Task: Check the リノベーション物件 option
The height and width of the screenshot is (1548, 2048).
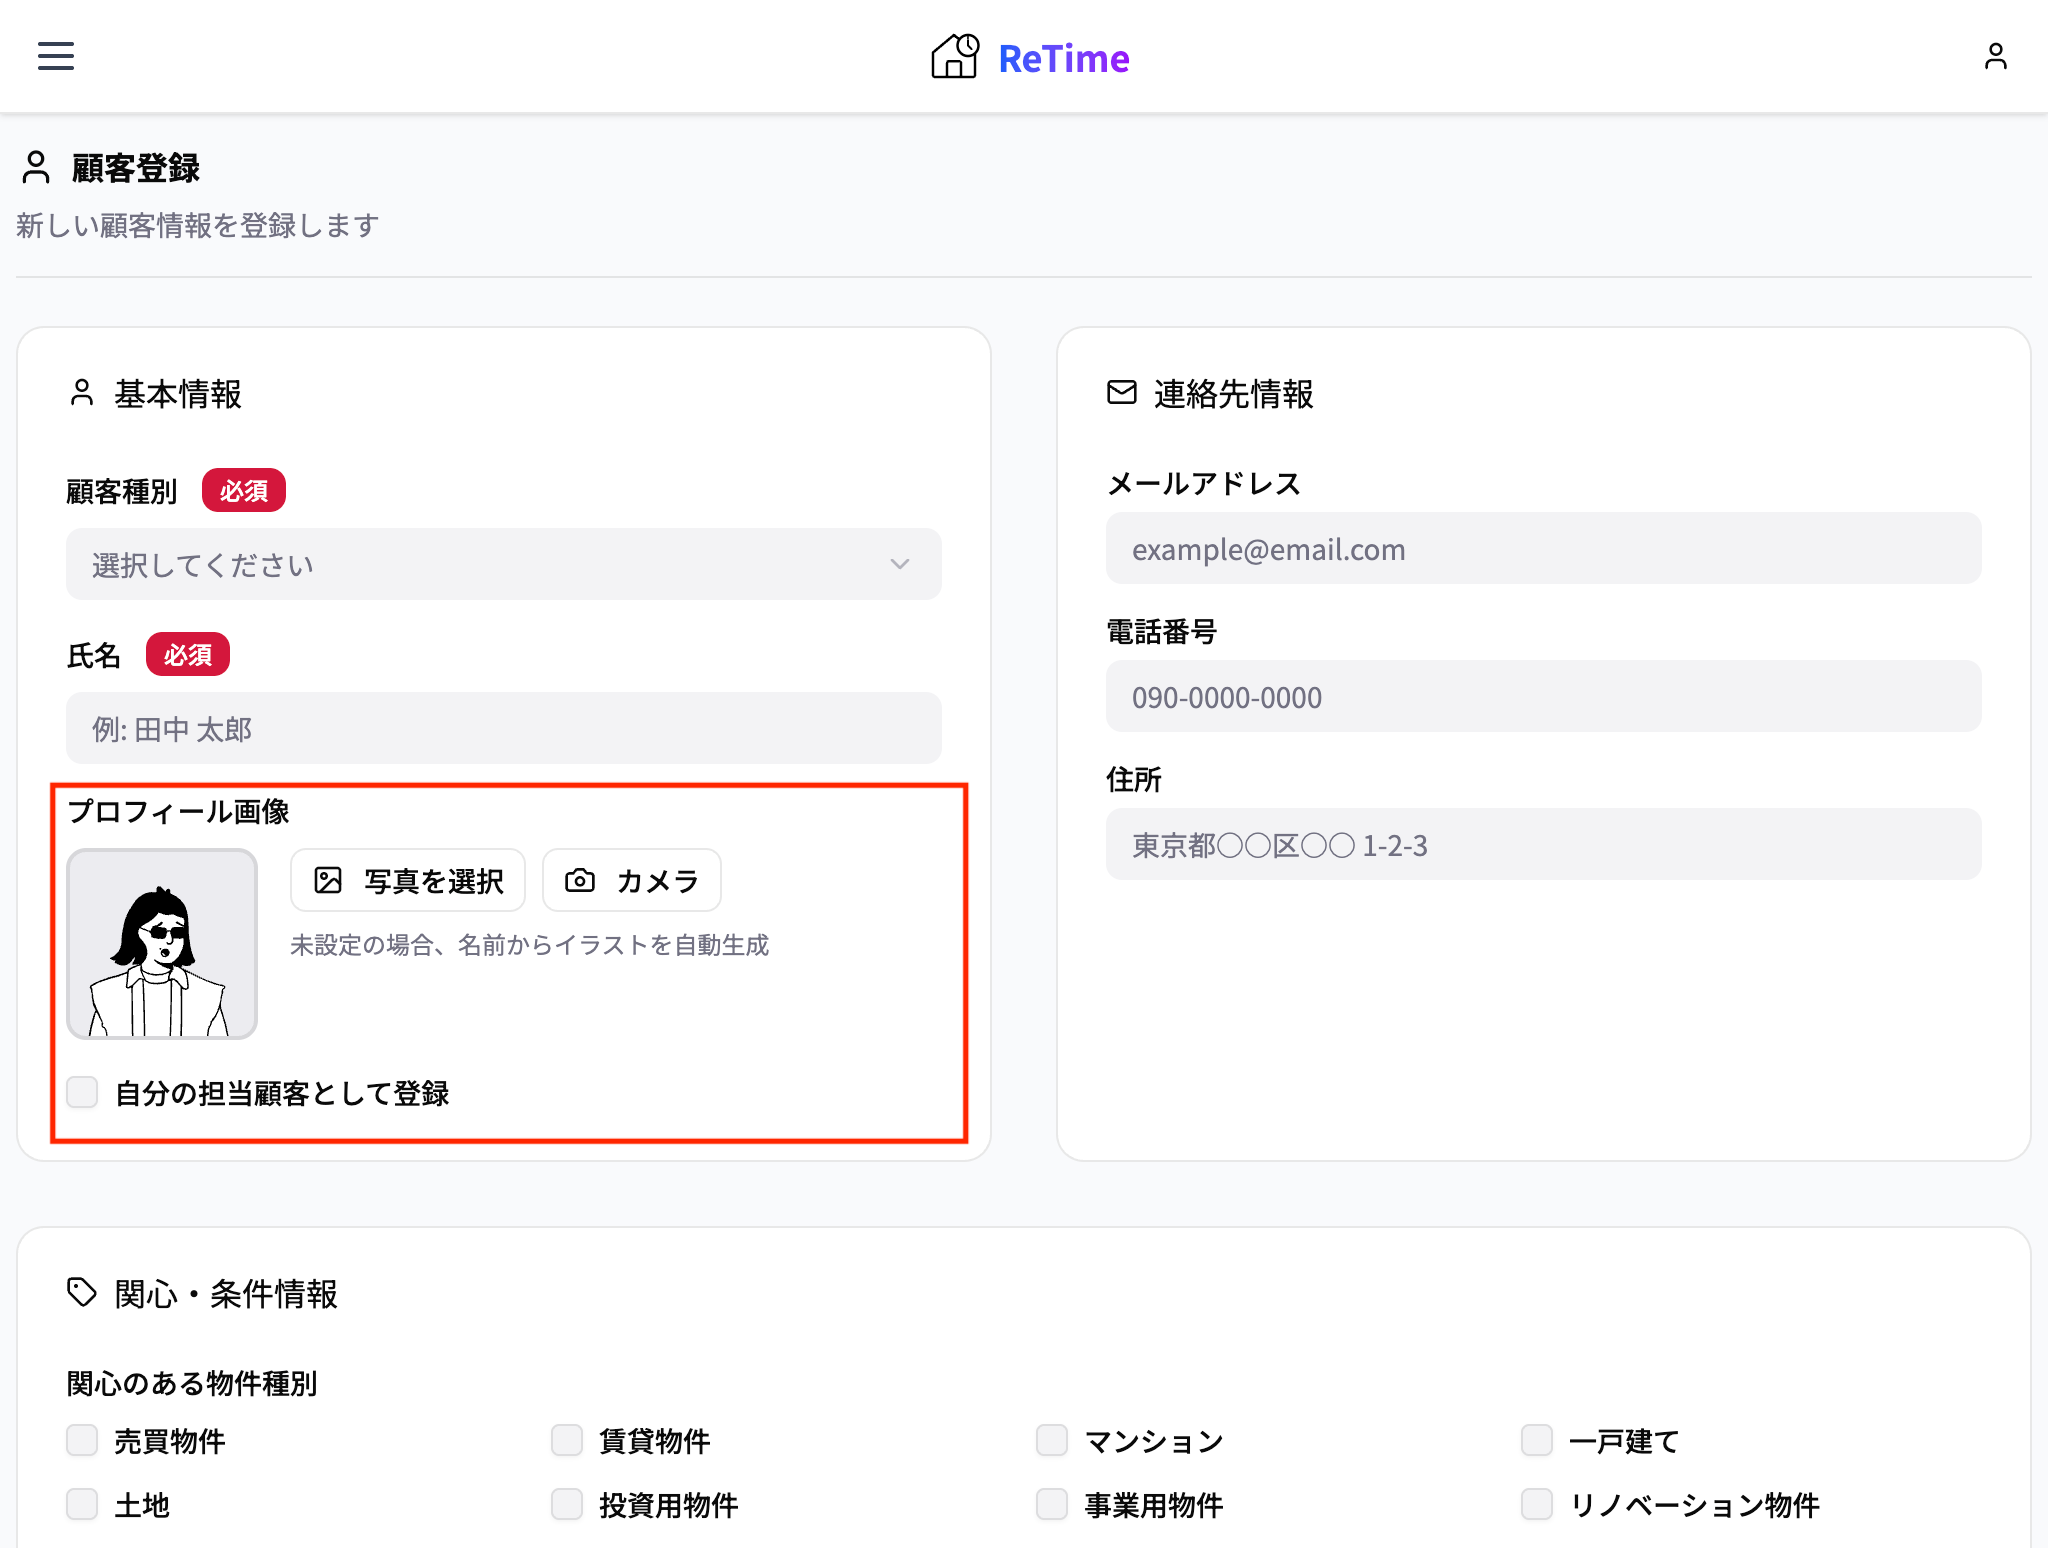Action: point(1535,1504)
